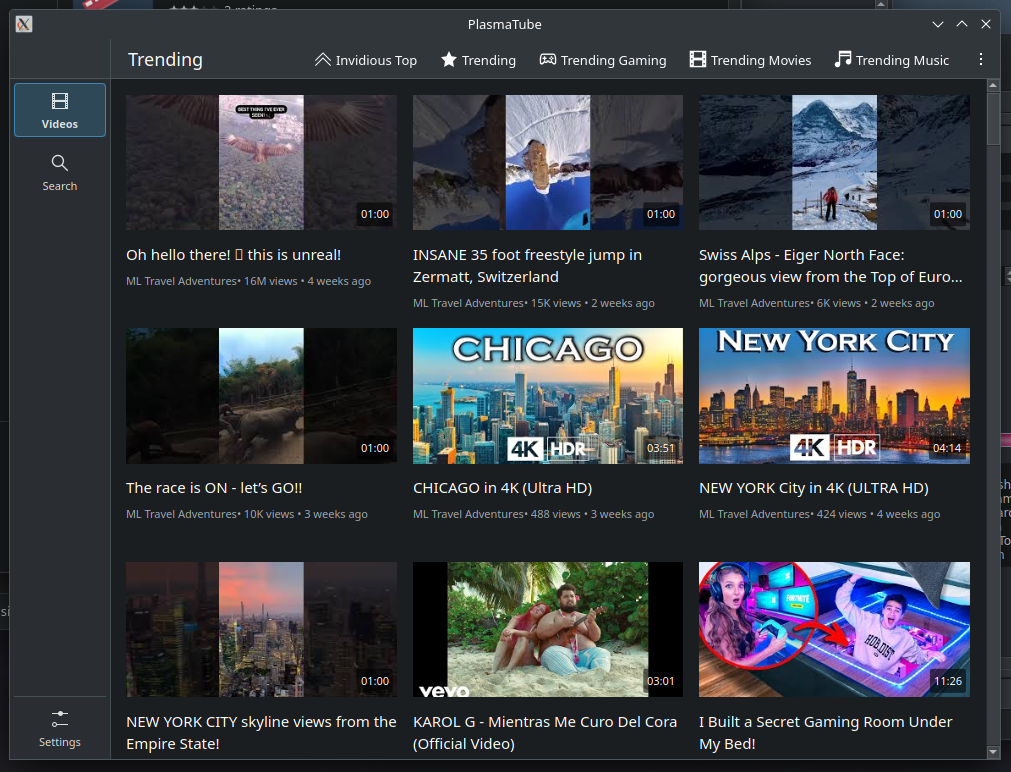Screen dimensions: 1011x772
Task: Switch to Trending Music feed
Action: 892,60
